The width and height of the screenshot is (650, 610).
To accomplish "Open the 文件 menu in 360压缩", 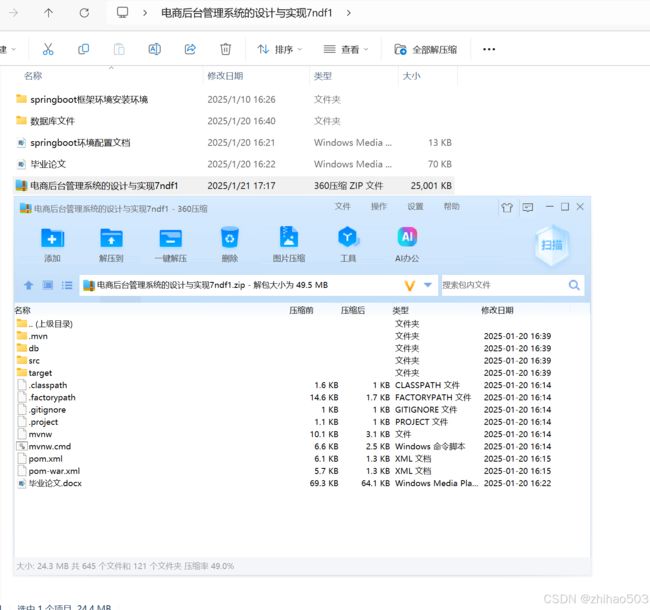I will coord(342,206).
